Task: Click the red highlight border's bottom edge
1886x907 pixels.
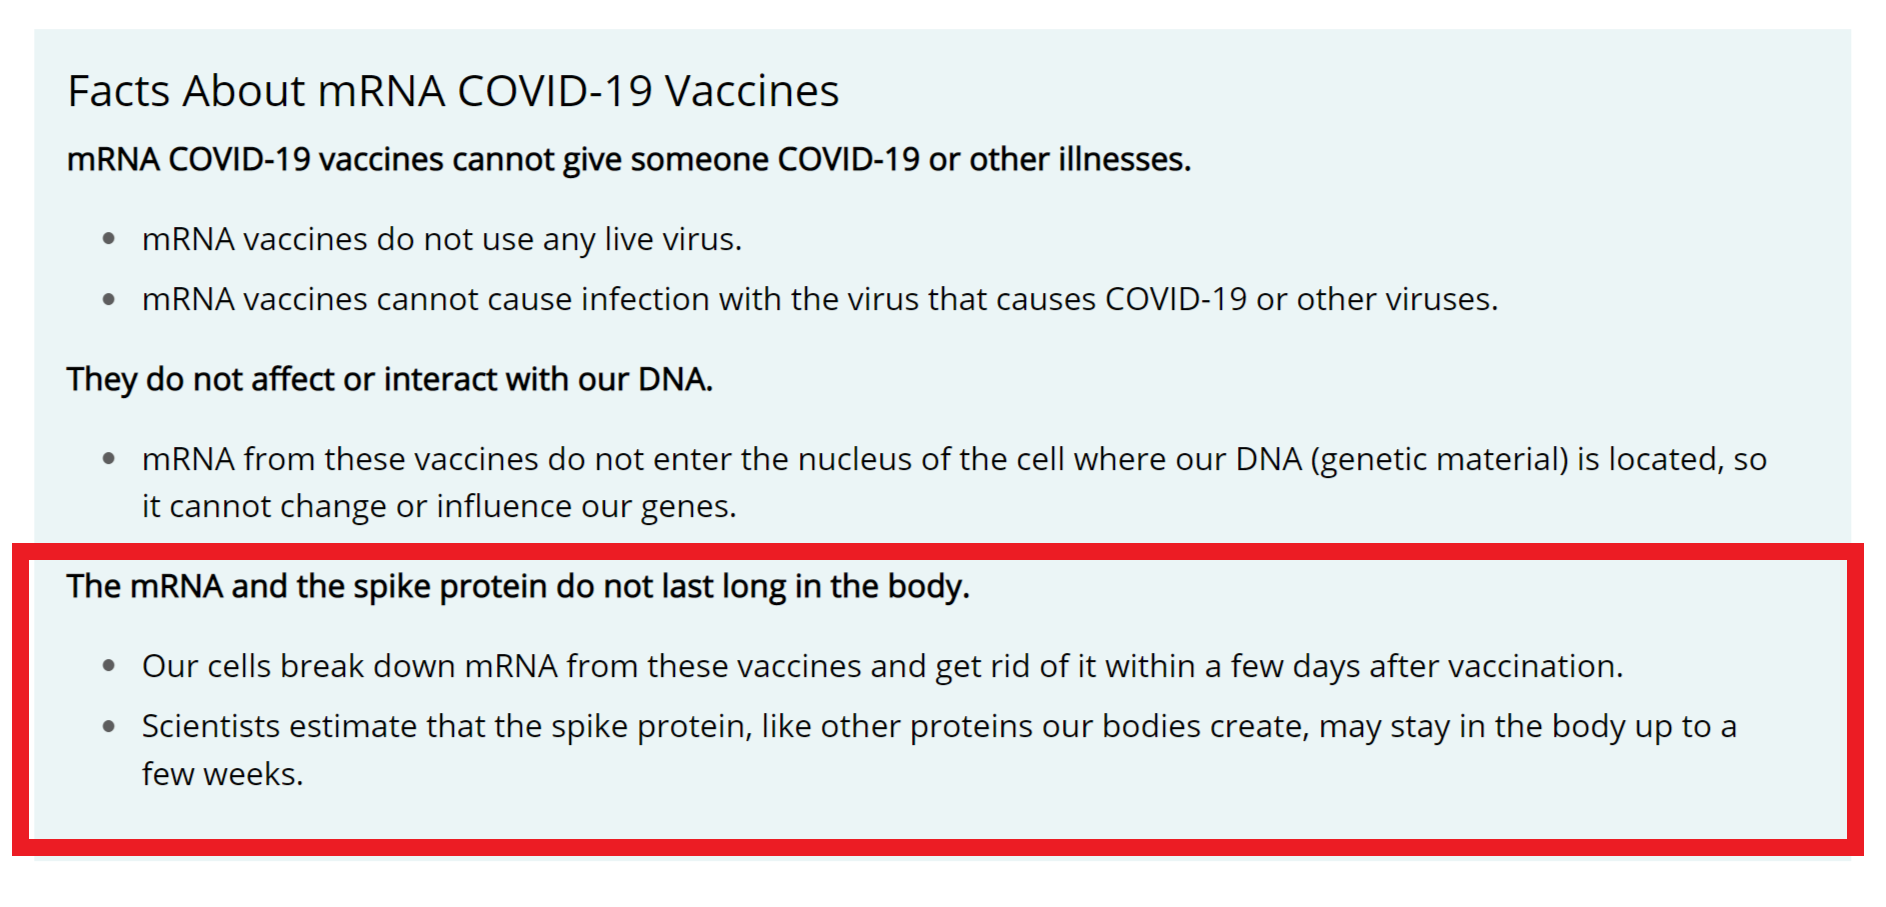Action: tap(938, 848)
